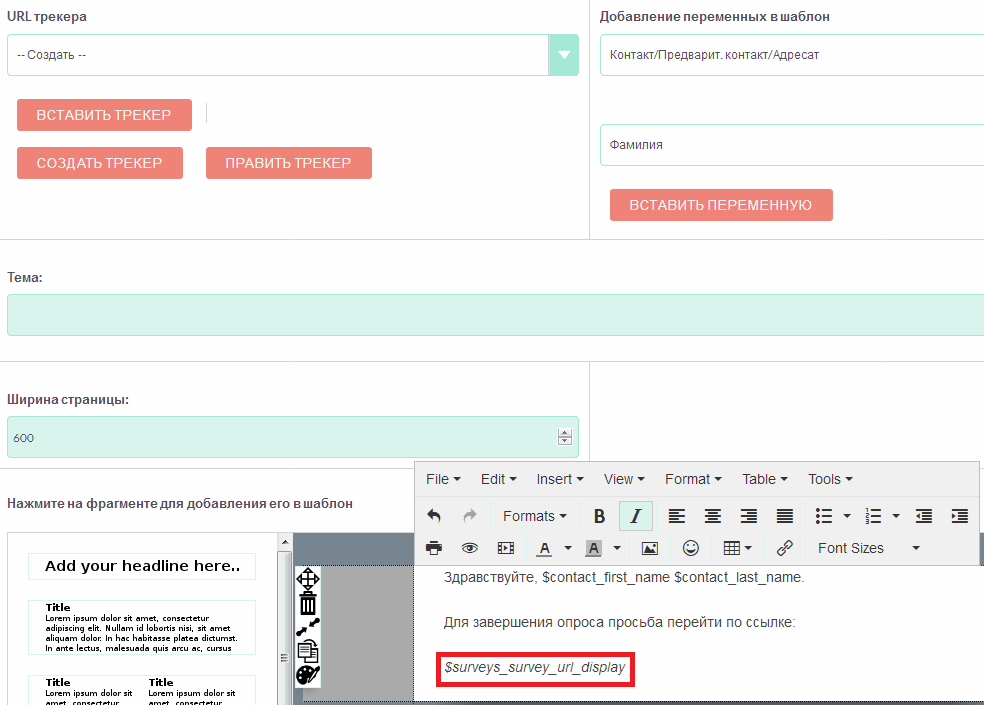Click the 'Для завершения опроса' line
The image size is (984, 705).
(619, 623)
